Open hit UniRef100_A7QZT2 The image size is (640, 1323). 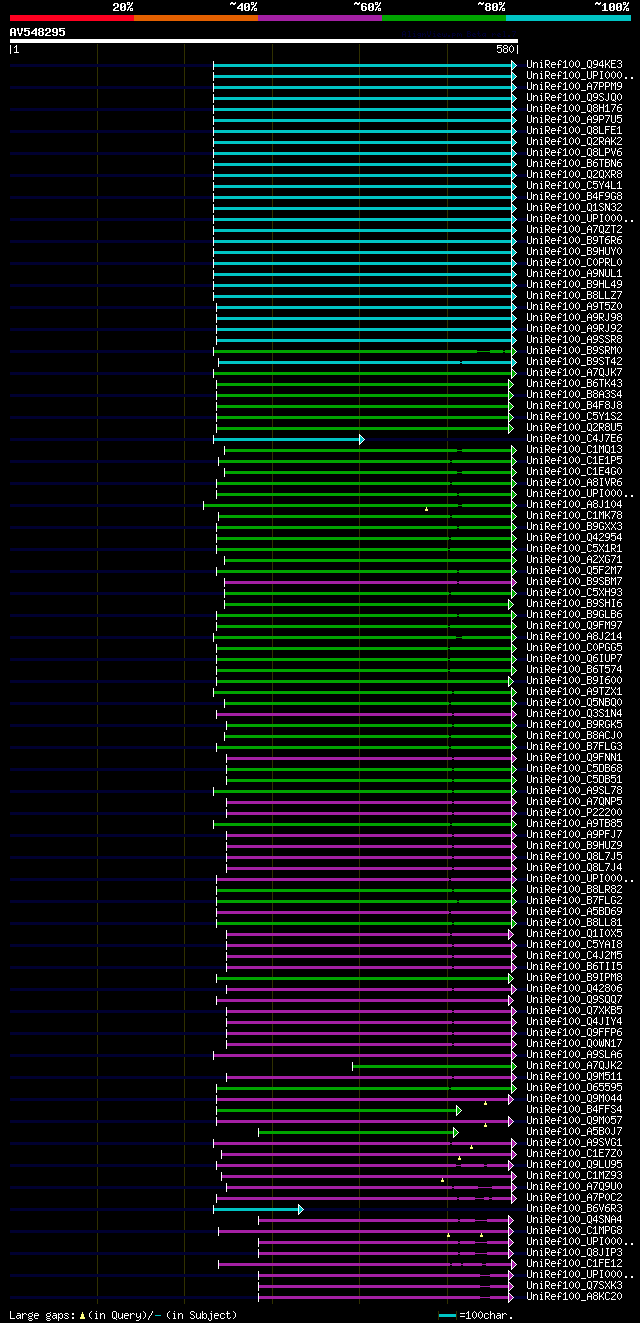(574, 230)
